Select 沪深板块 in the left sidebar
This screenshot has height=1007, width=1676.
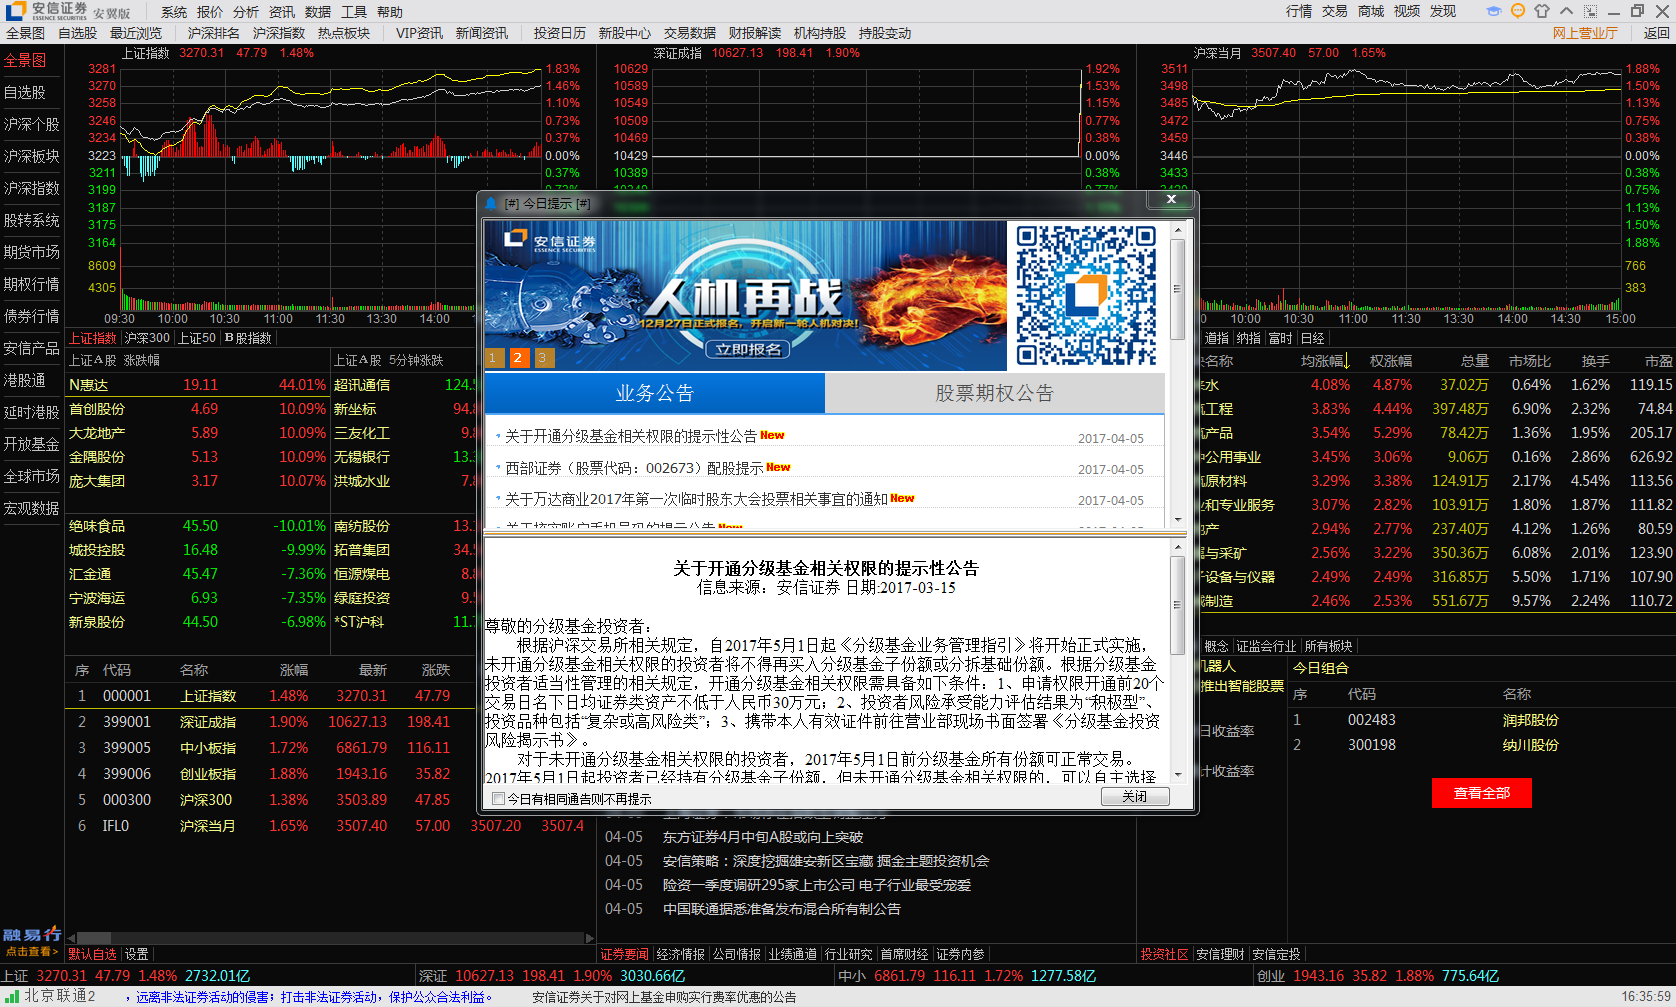pos(31,156)
